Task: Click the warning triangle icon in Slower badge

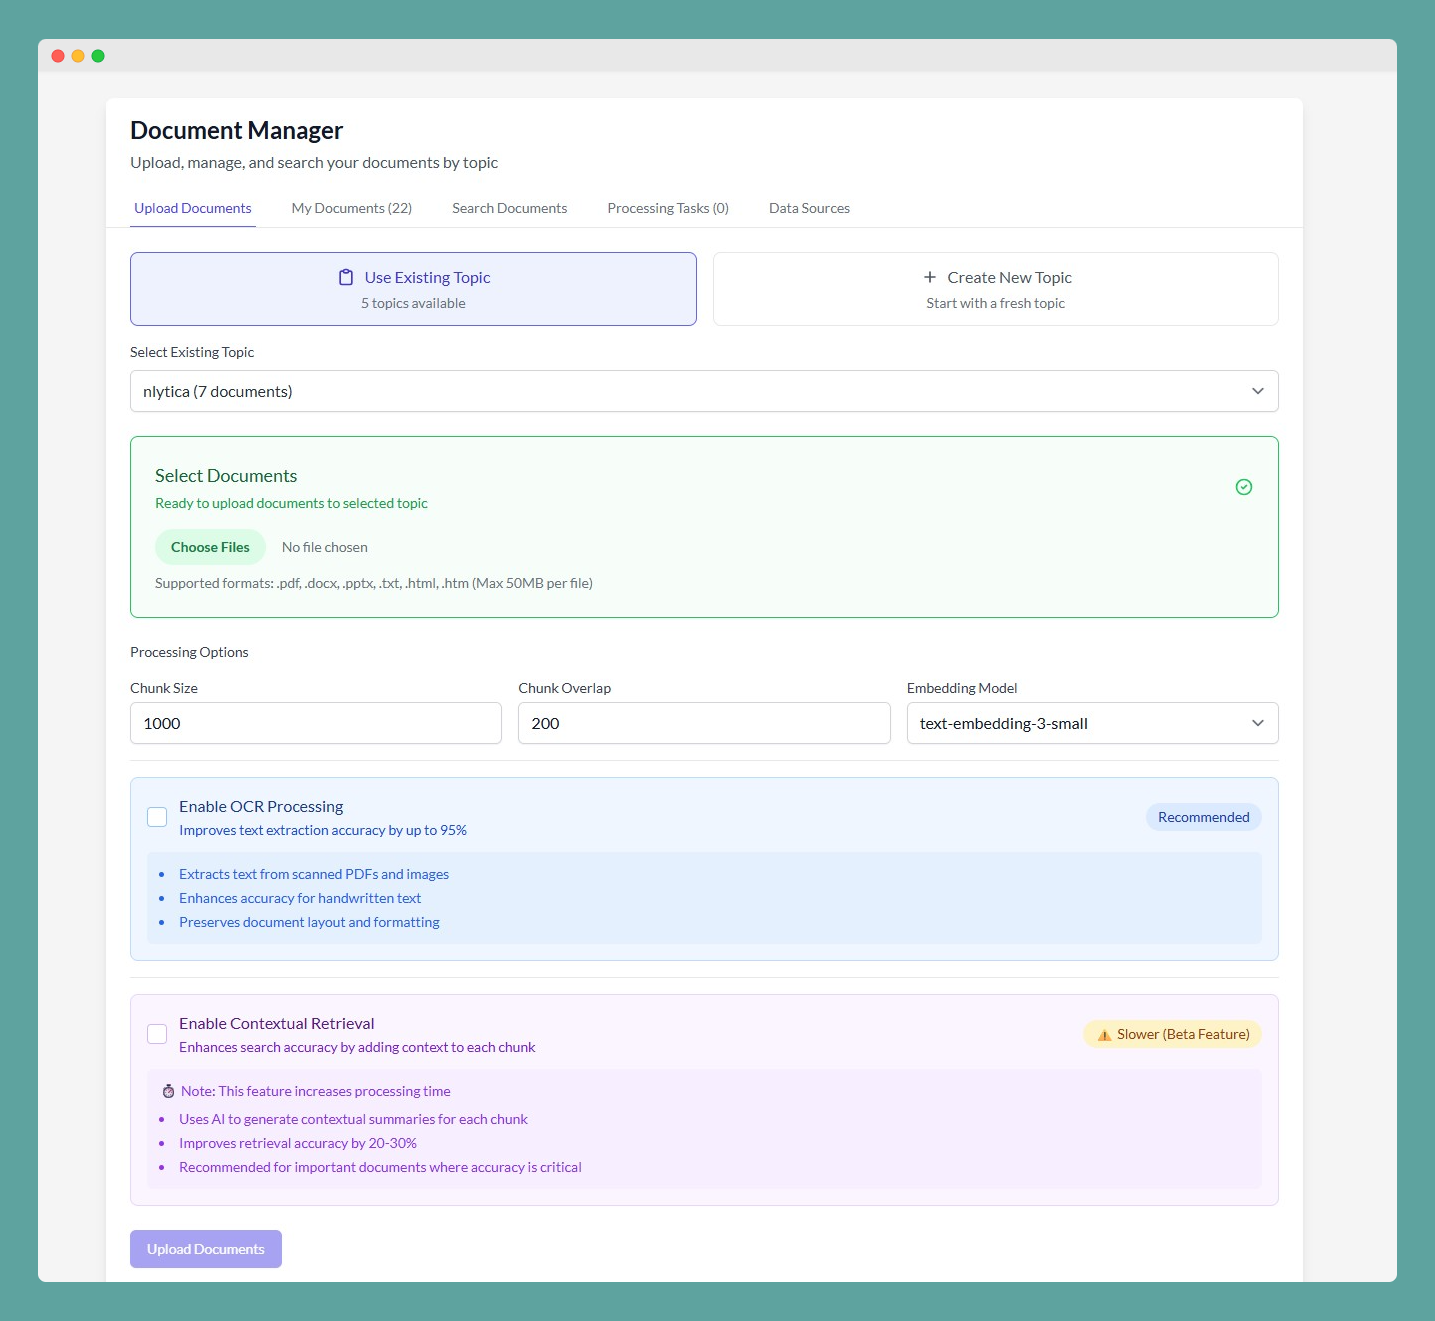Action: coord(1104,1035)
